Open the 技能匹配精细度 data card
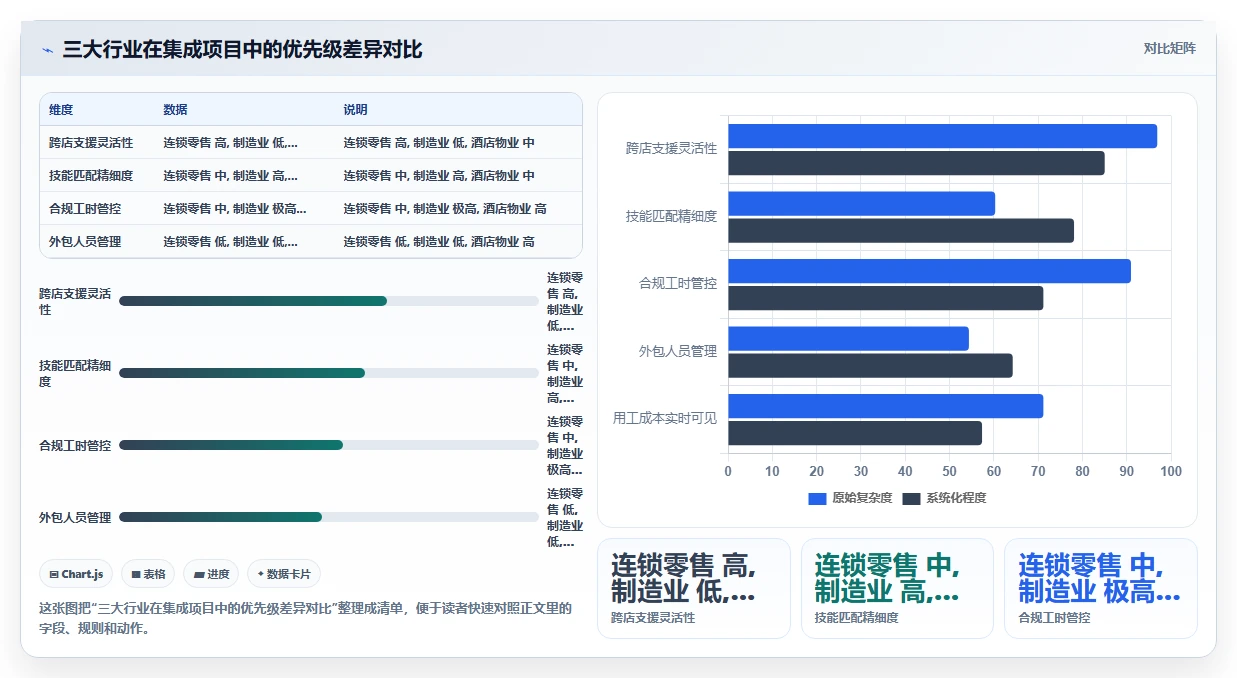This screenshot has width=1237, height=678. pyautogui.click(x=897, y=588)
